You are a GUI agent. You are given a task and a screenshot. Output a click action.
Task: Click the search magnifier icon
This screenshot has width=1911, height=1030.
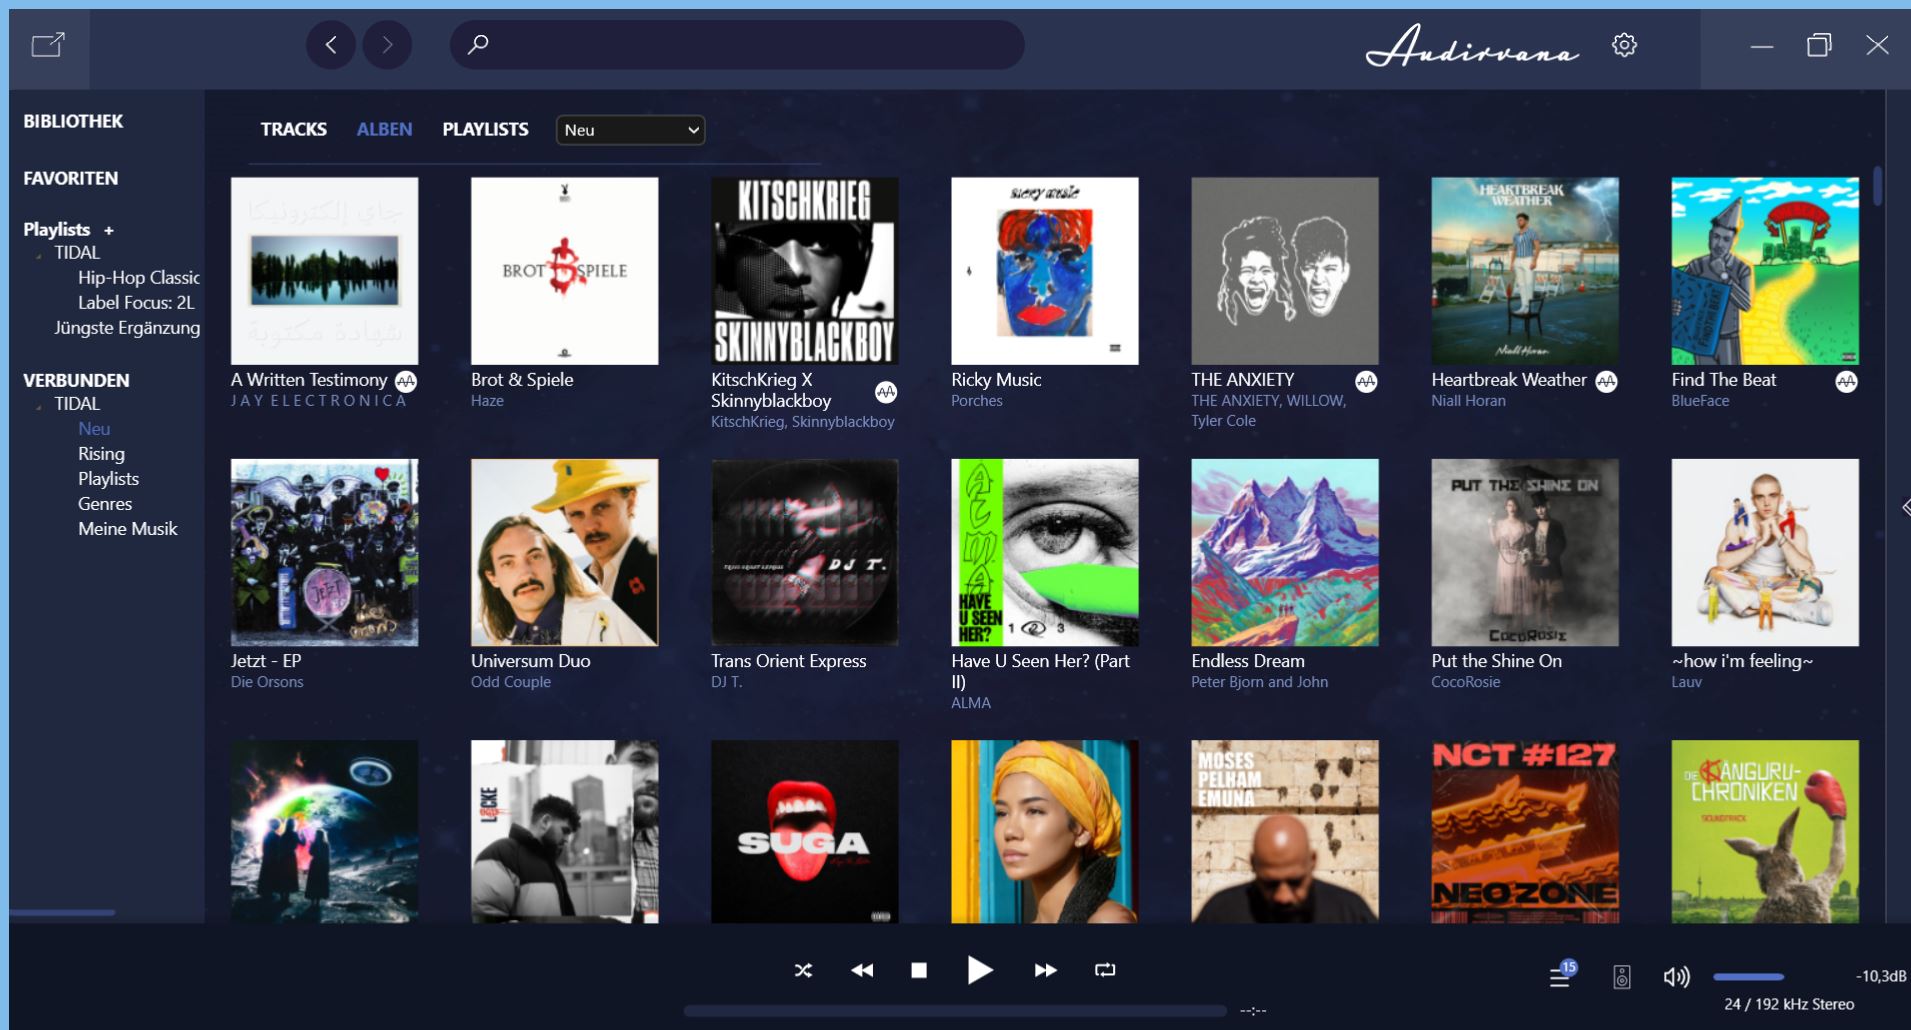(478, 44)
